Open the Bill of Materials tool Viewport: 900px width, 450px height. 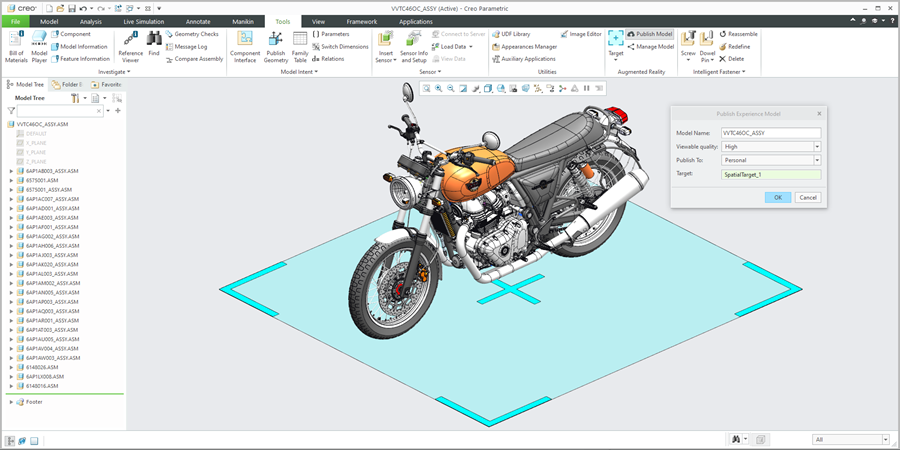point(16,46)
